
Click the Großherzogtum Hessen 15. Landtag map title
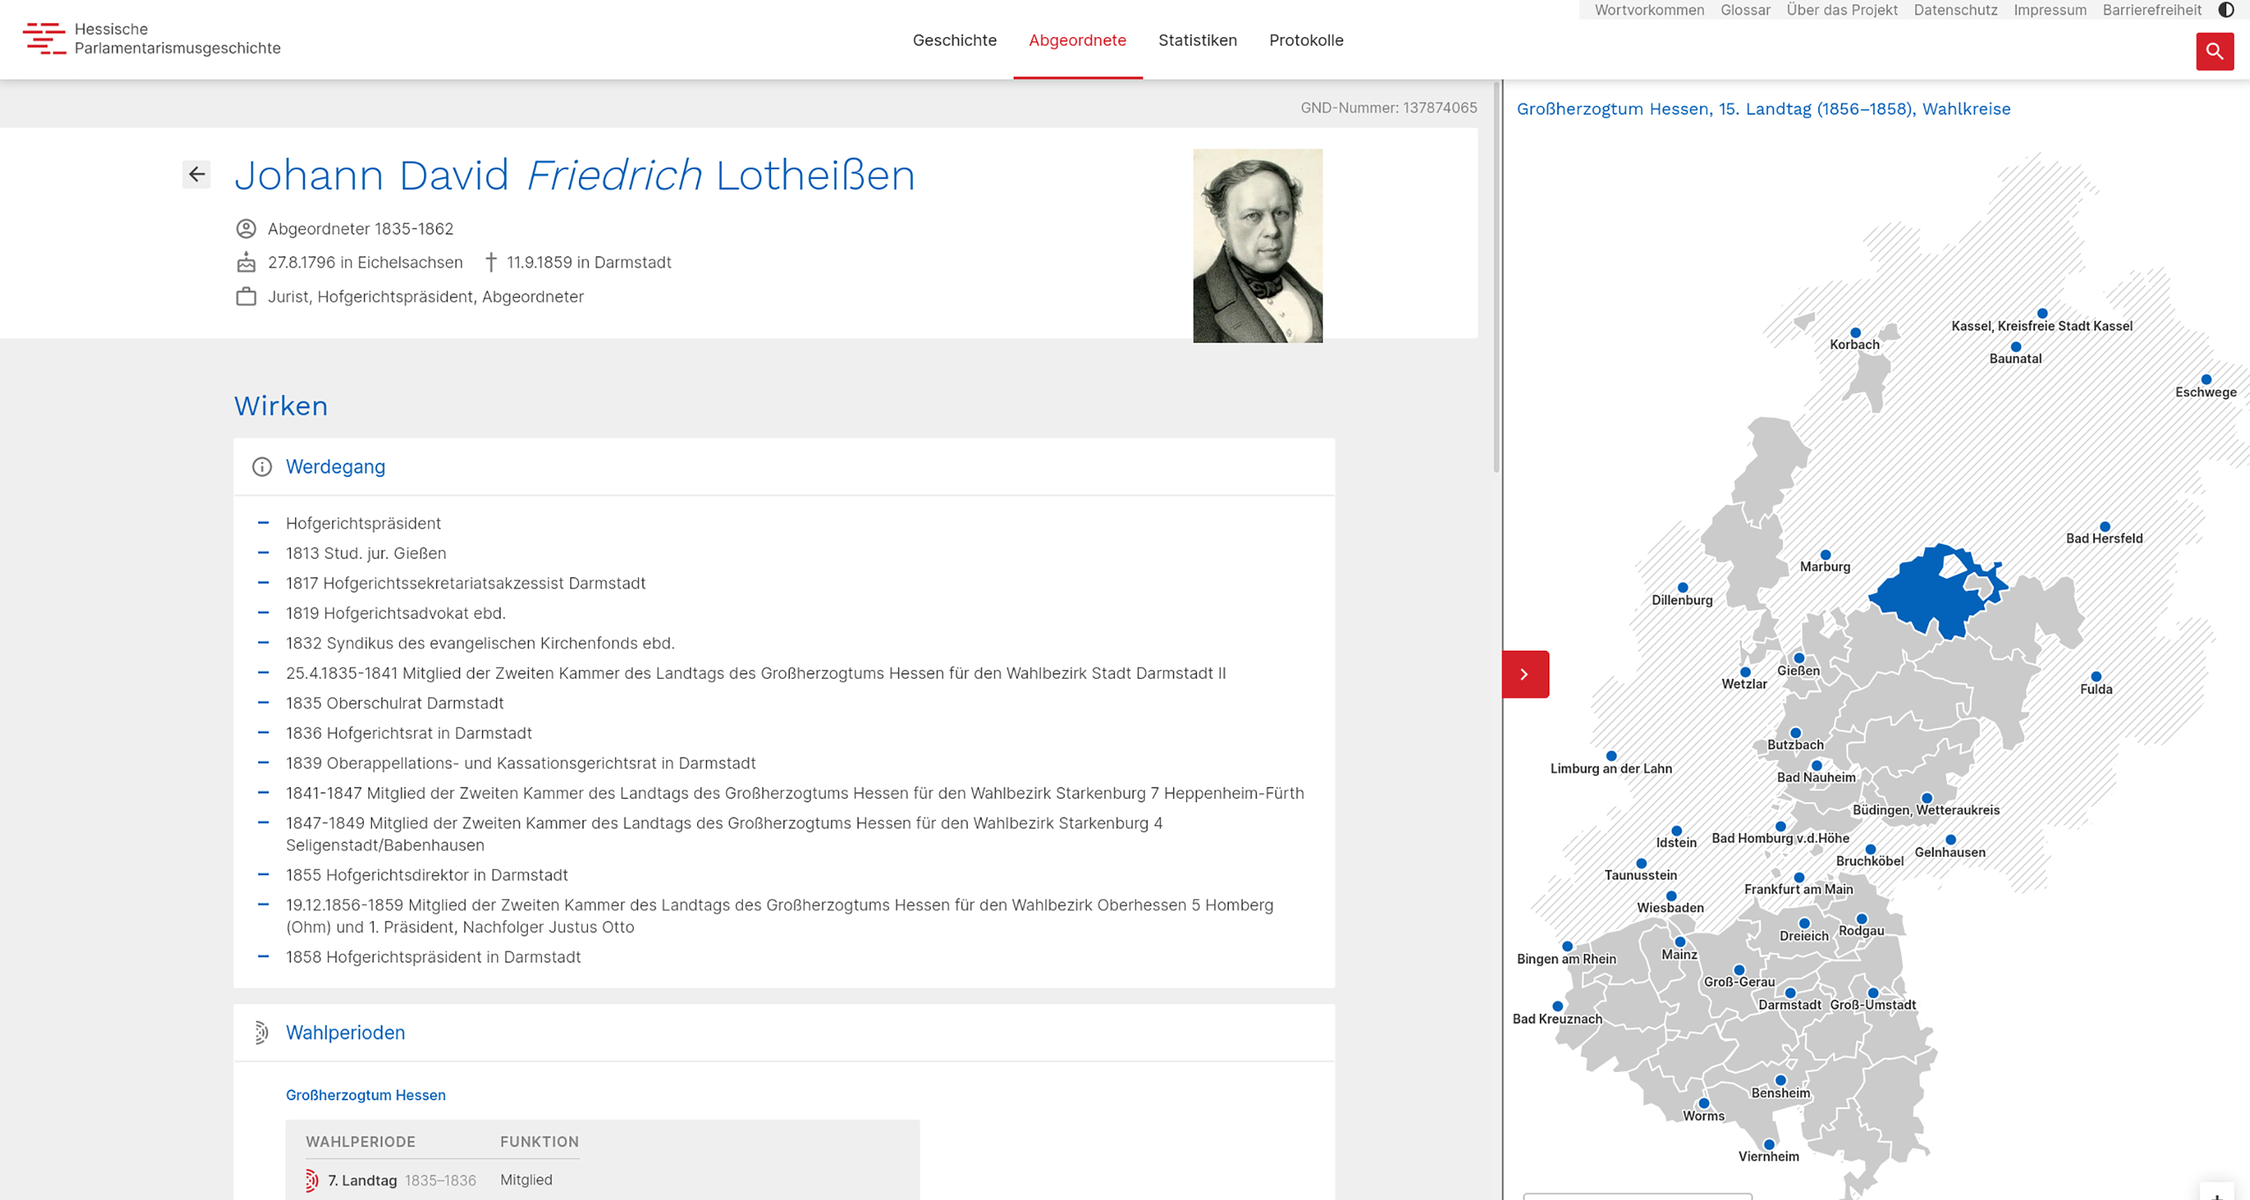pyautogui.click(x=1763, y=109)
